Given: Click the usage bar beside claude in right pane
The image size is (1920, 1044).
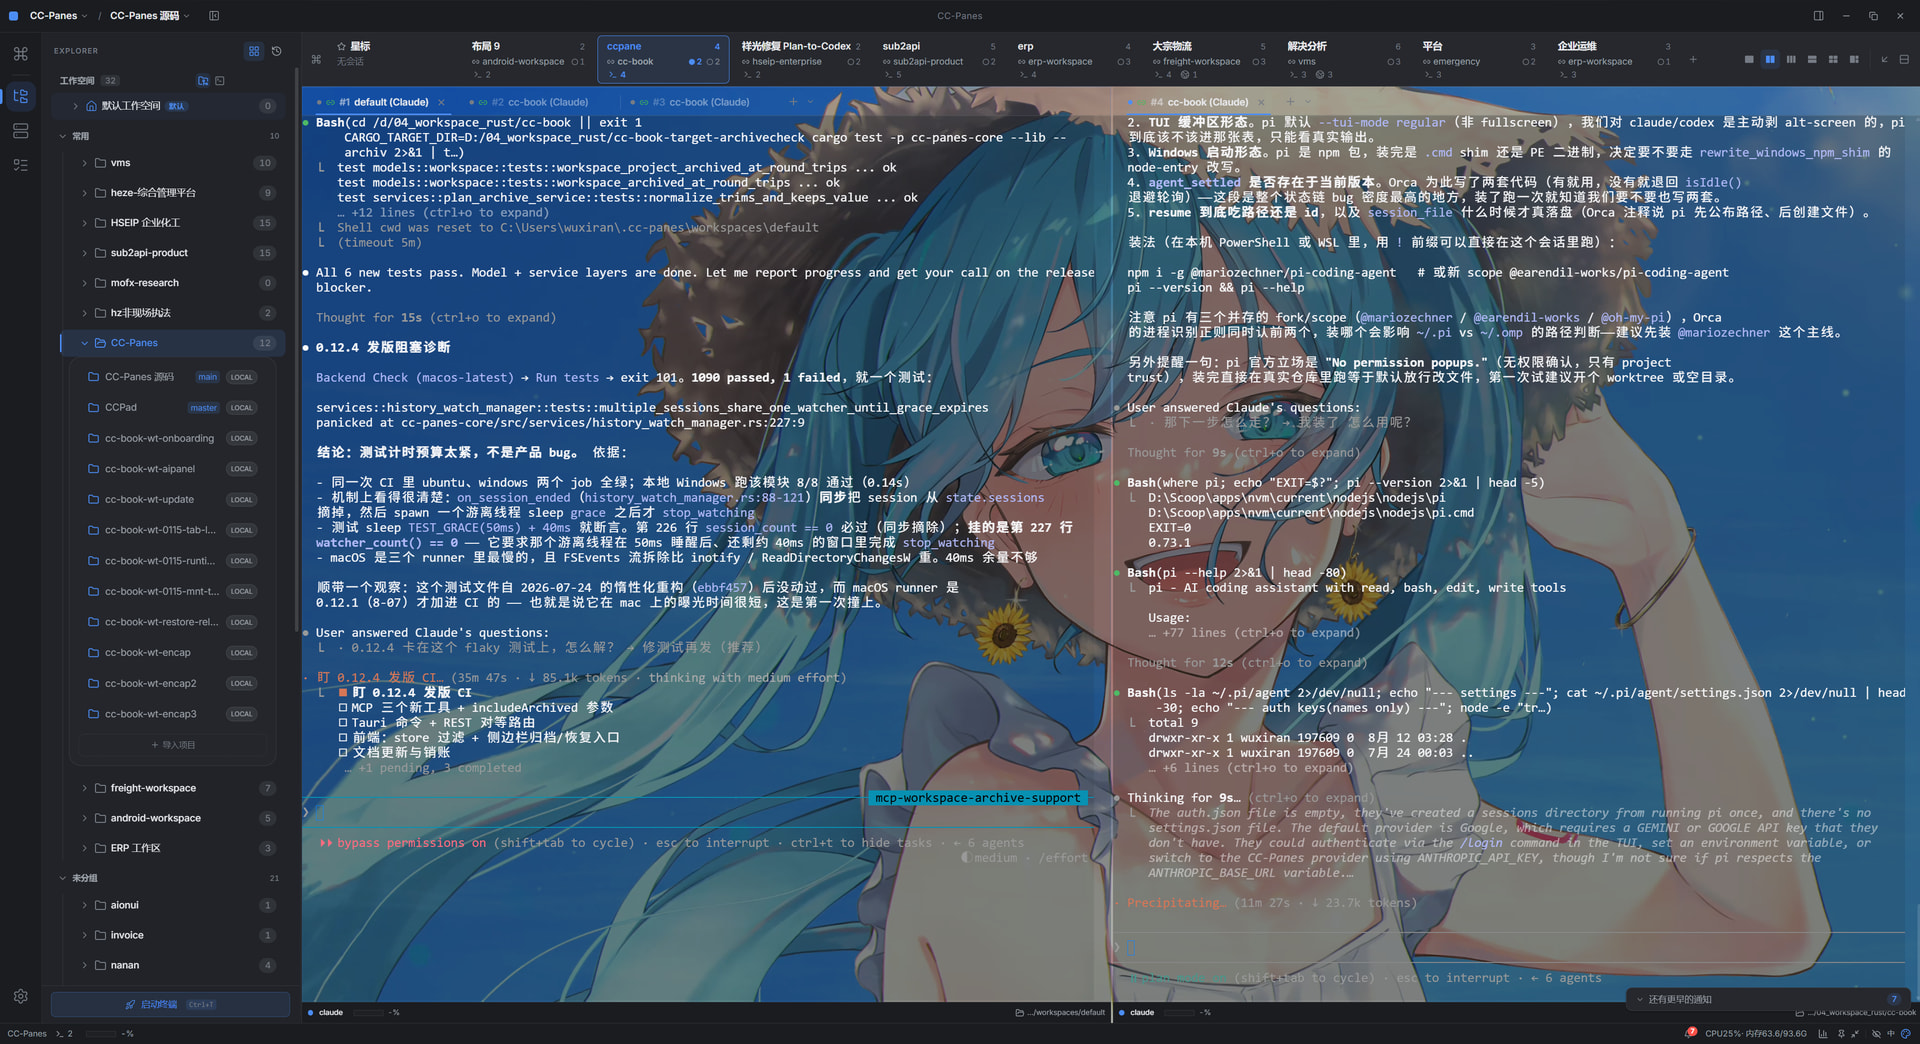Looking at the screenshot, I should tap(1180, 1013).
